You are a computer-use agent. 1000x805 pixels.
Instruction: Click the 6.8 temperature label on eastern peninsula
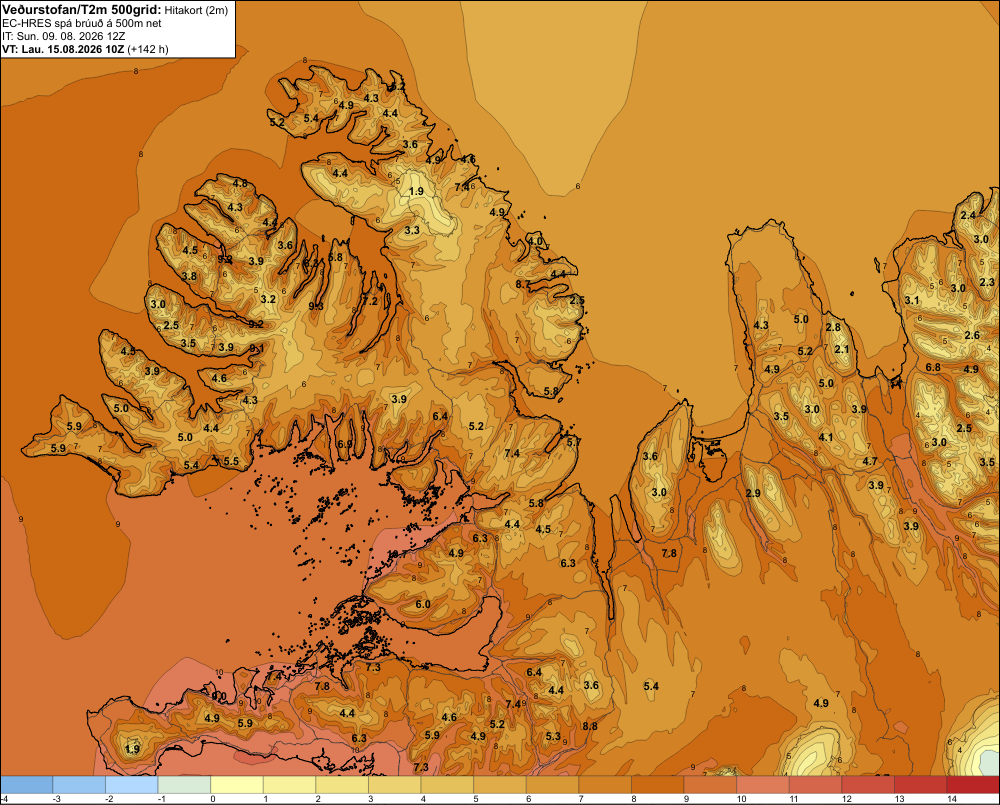tap(933, 367)
